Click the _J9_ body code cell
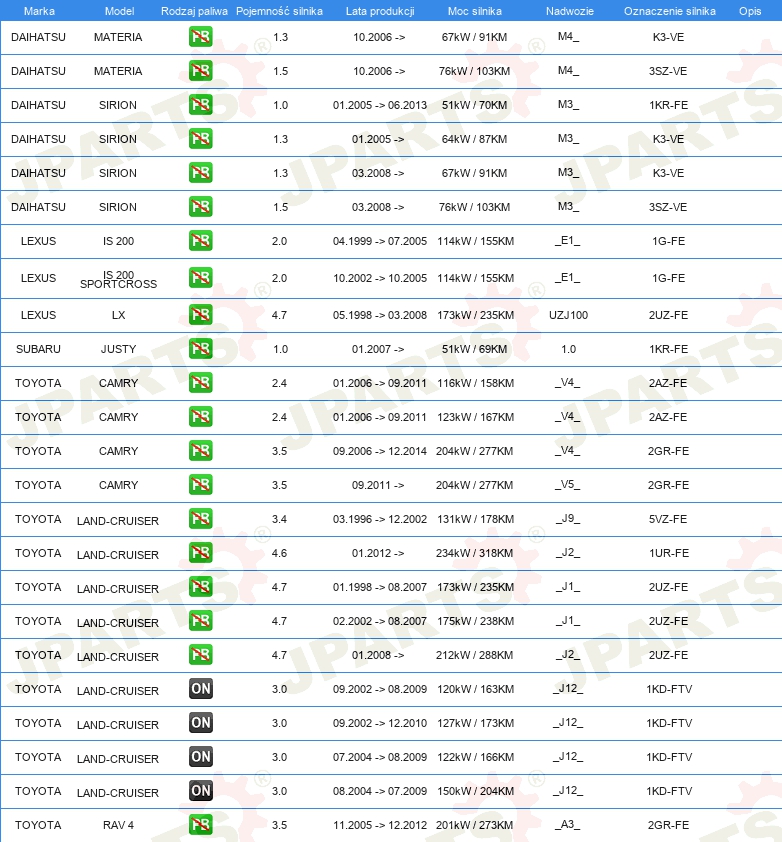 [568, 519]
